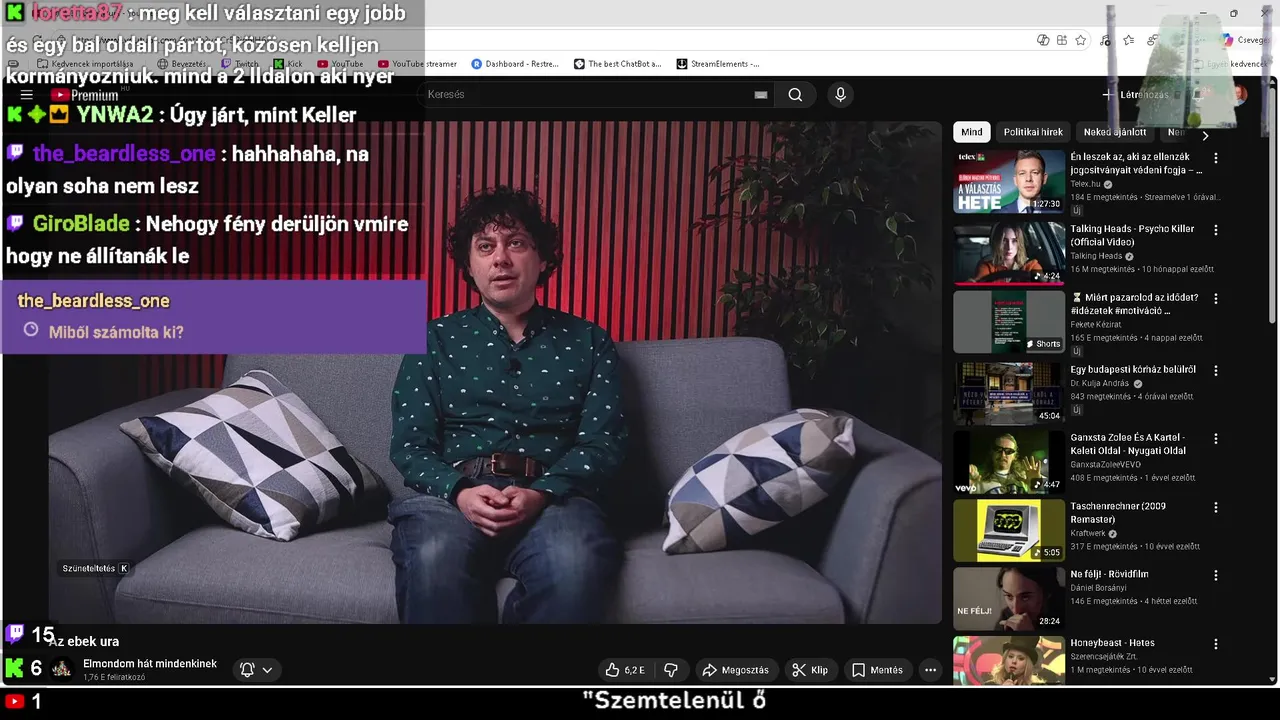This screenshot has width=1280, height=720.
Task: Dislike the video with thumbs down
Action: pyautogui.click(x=671, y=670)
